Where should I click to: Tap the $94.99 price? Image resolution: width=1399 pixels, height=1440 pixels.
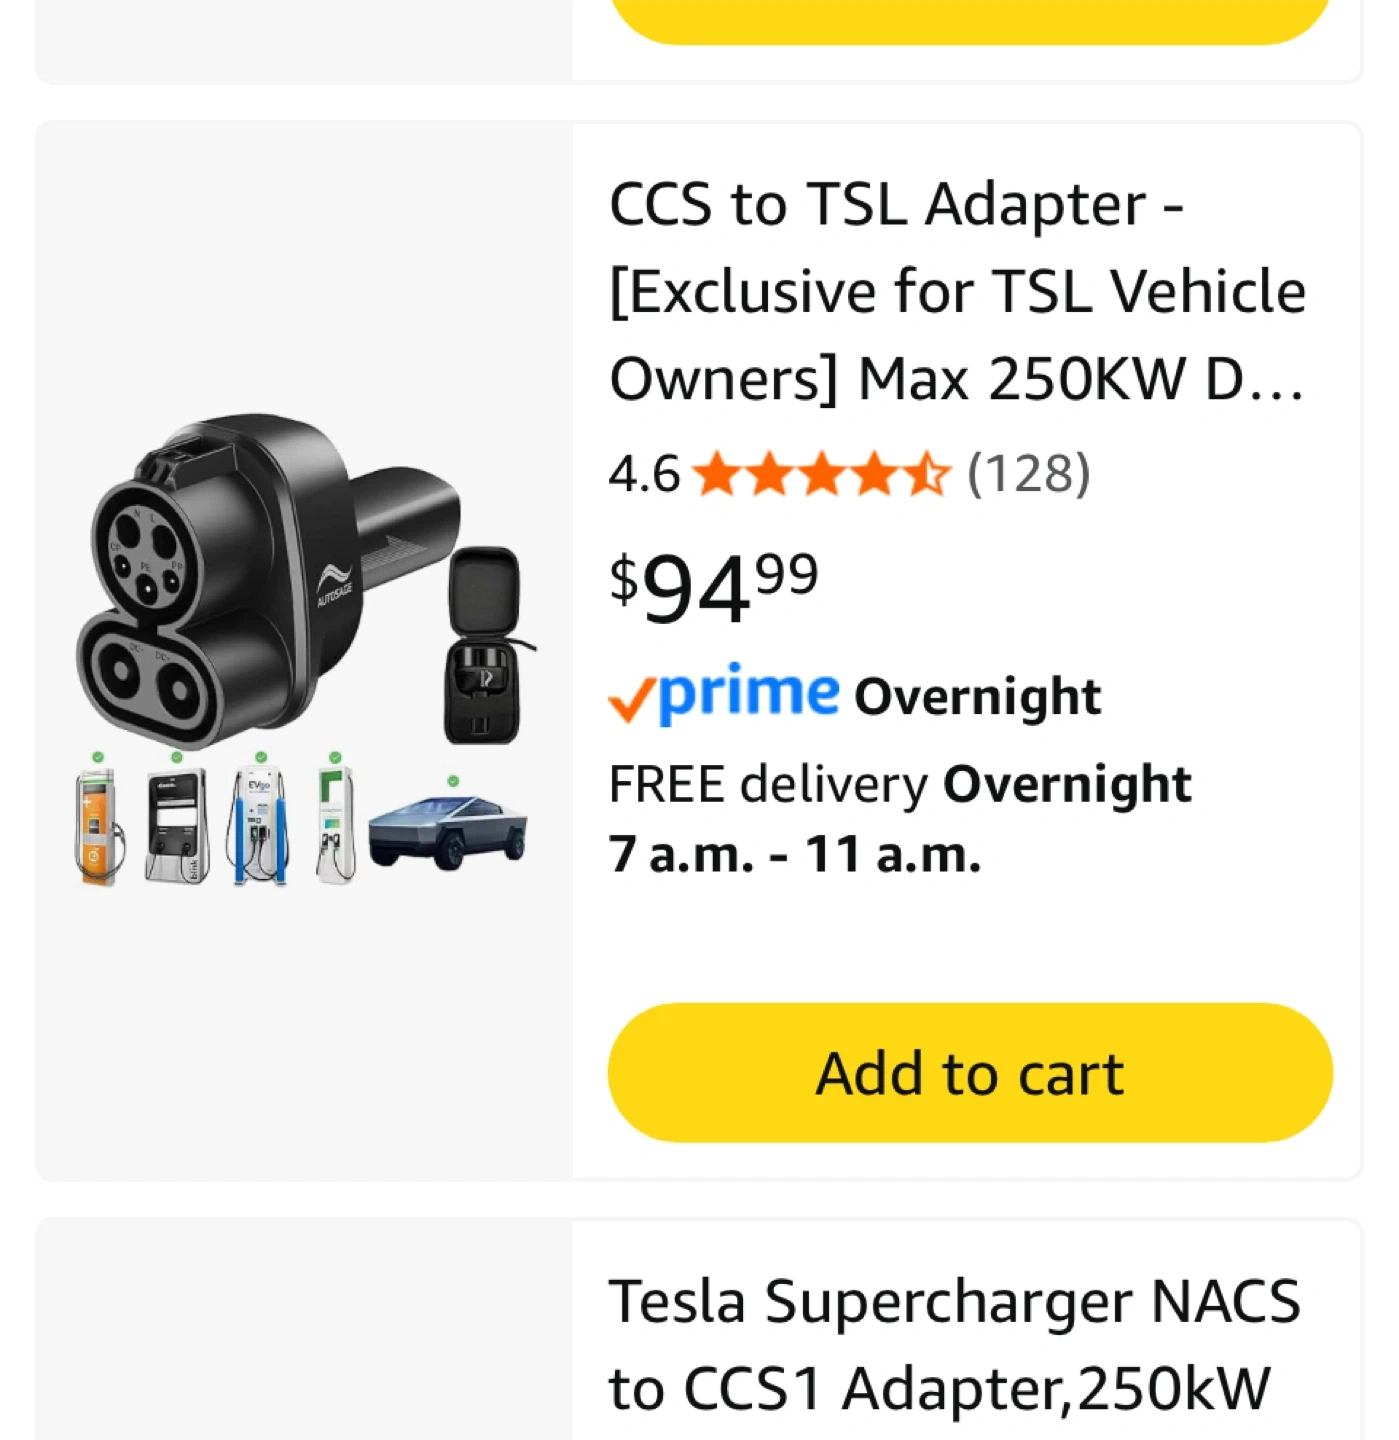click(x=714, y=588)
